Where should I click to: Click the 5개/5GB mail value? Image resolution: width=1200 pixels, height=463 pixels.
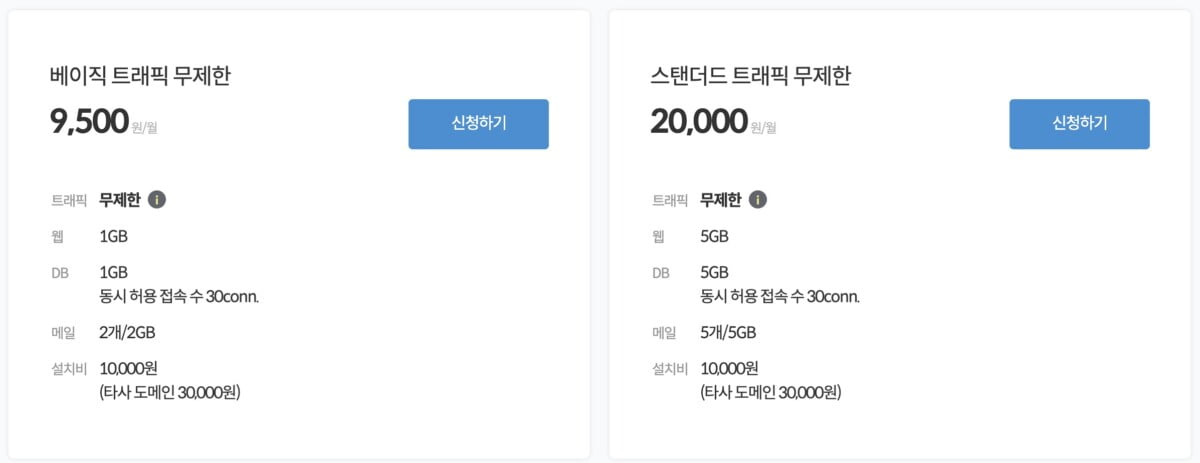point(728,332)
